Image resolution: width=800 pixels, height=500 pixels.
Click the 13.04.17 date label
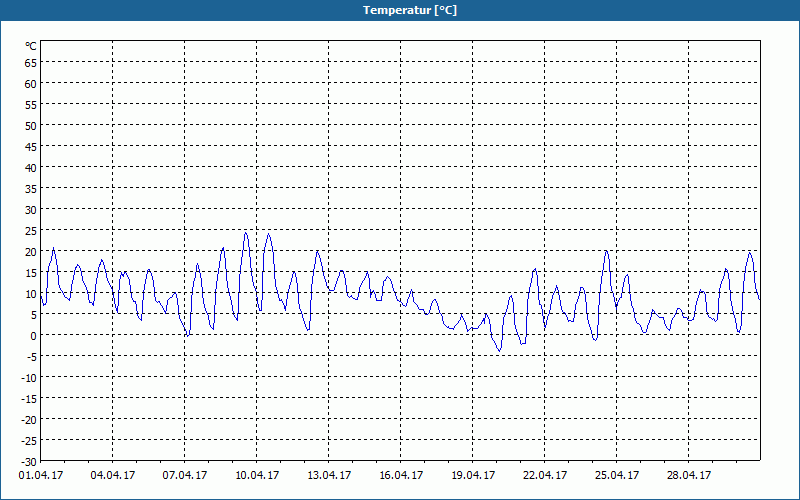(x=329, y=475)
